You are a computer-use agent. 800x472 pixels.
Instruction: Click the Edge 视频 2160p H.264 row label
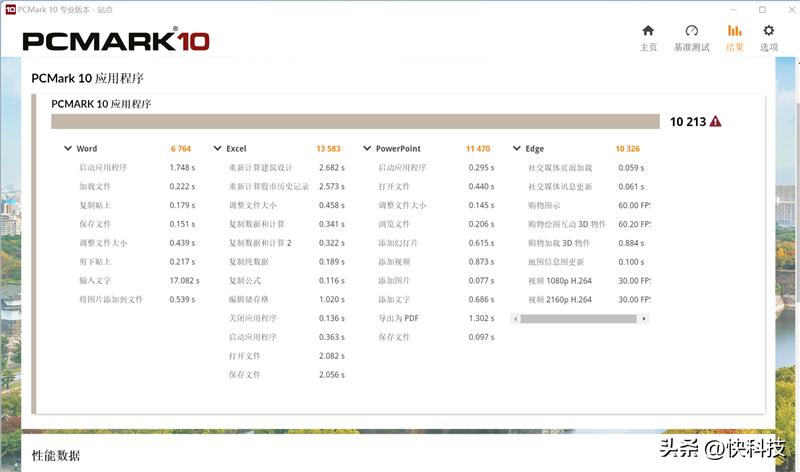coord(560,300)
